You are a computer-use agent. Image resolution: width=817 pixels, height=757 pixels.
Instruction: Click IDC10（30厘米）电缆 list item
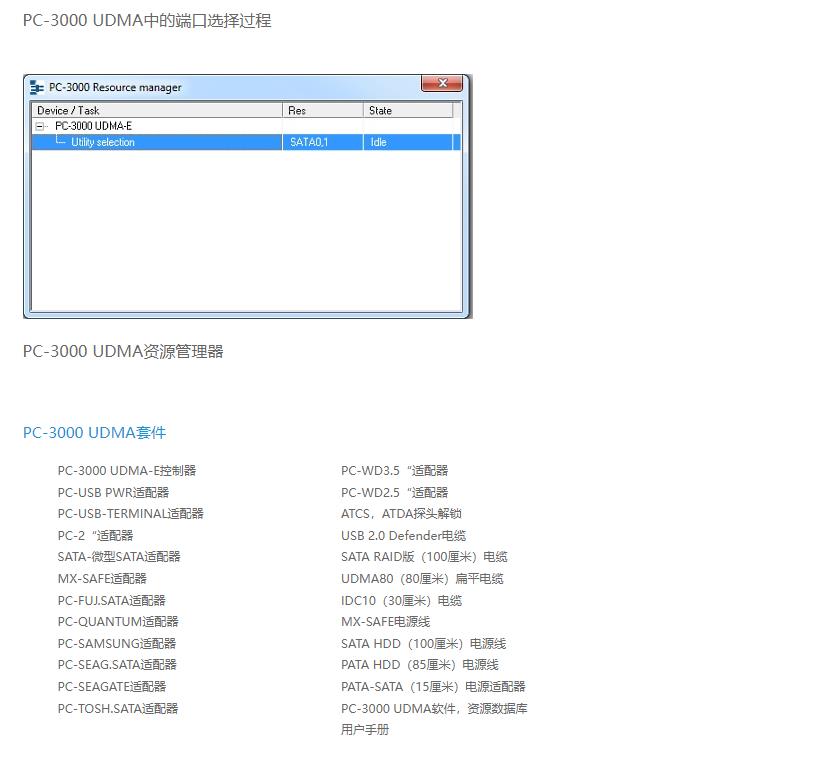click(x=401, y=601)
